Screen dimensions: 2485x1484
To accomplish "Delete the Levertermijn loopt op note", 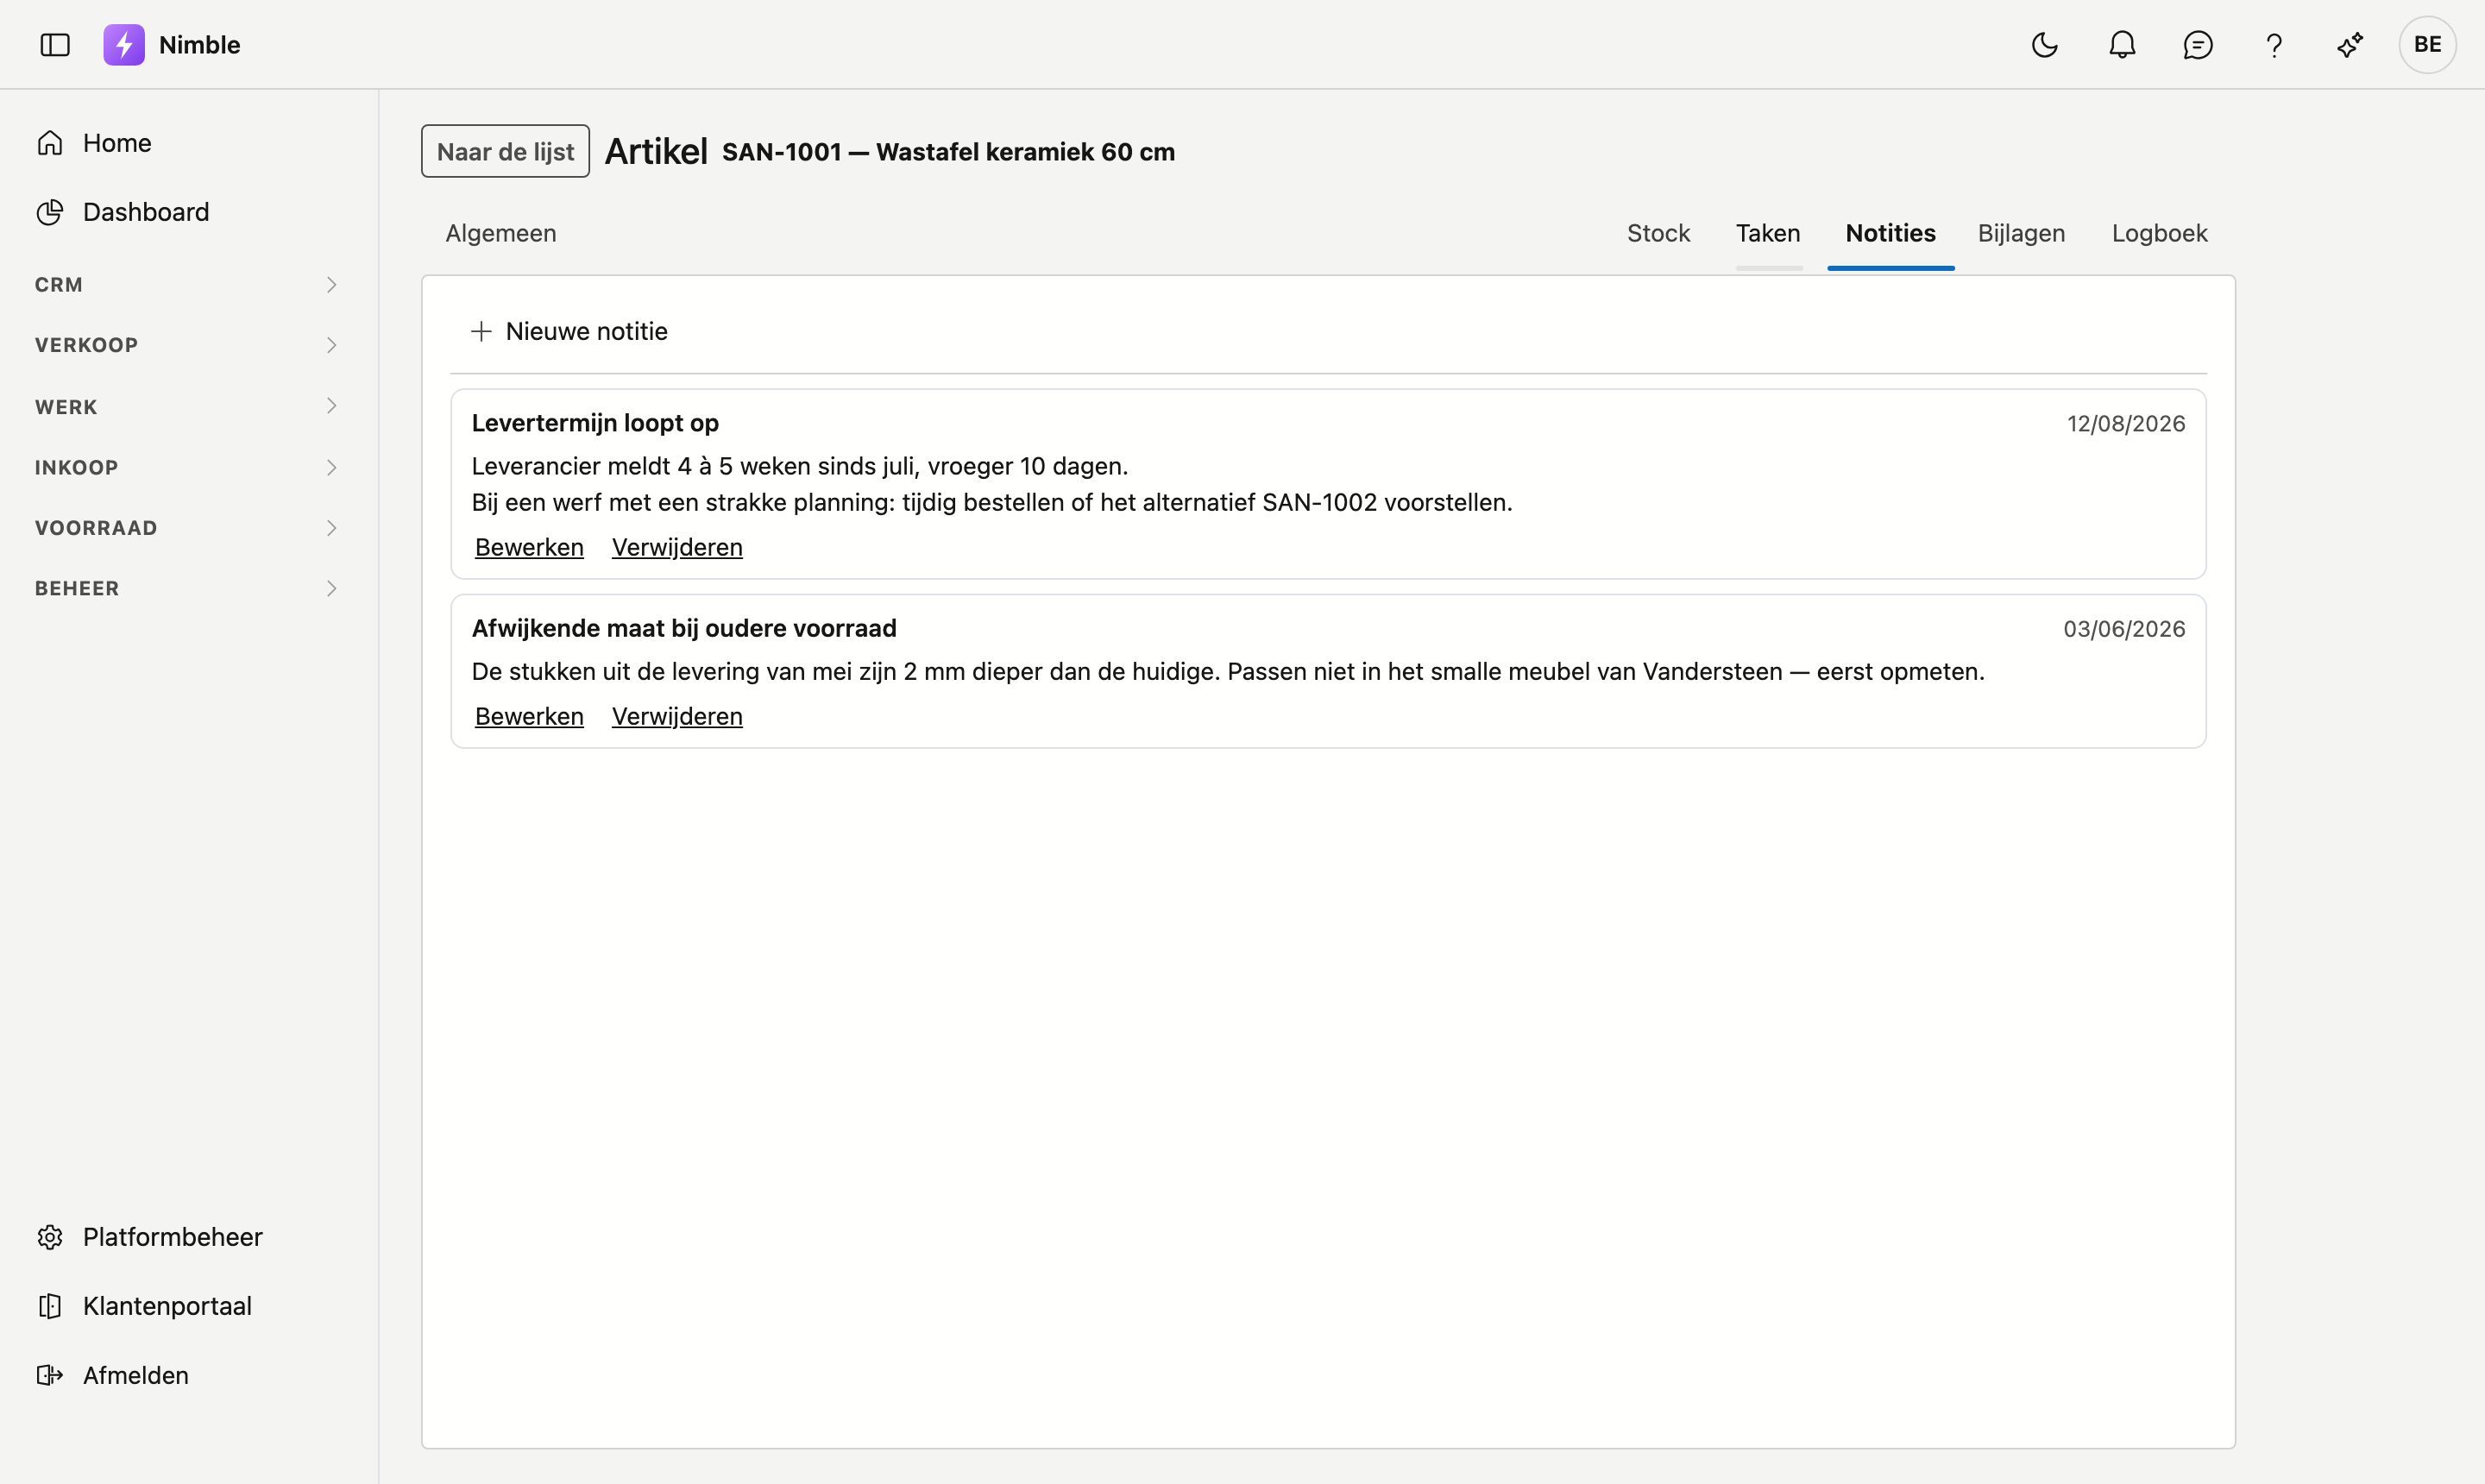I will coord(677,547).
